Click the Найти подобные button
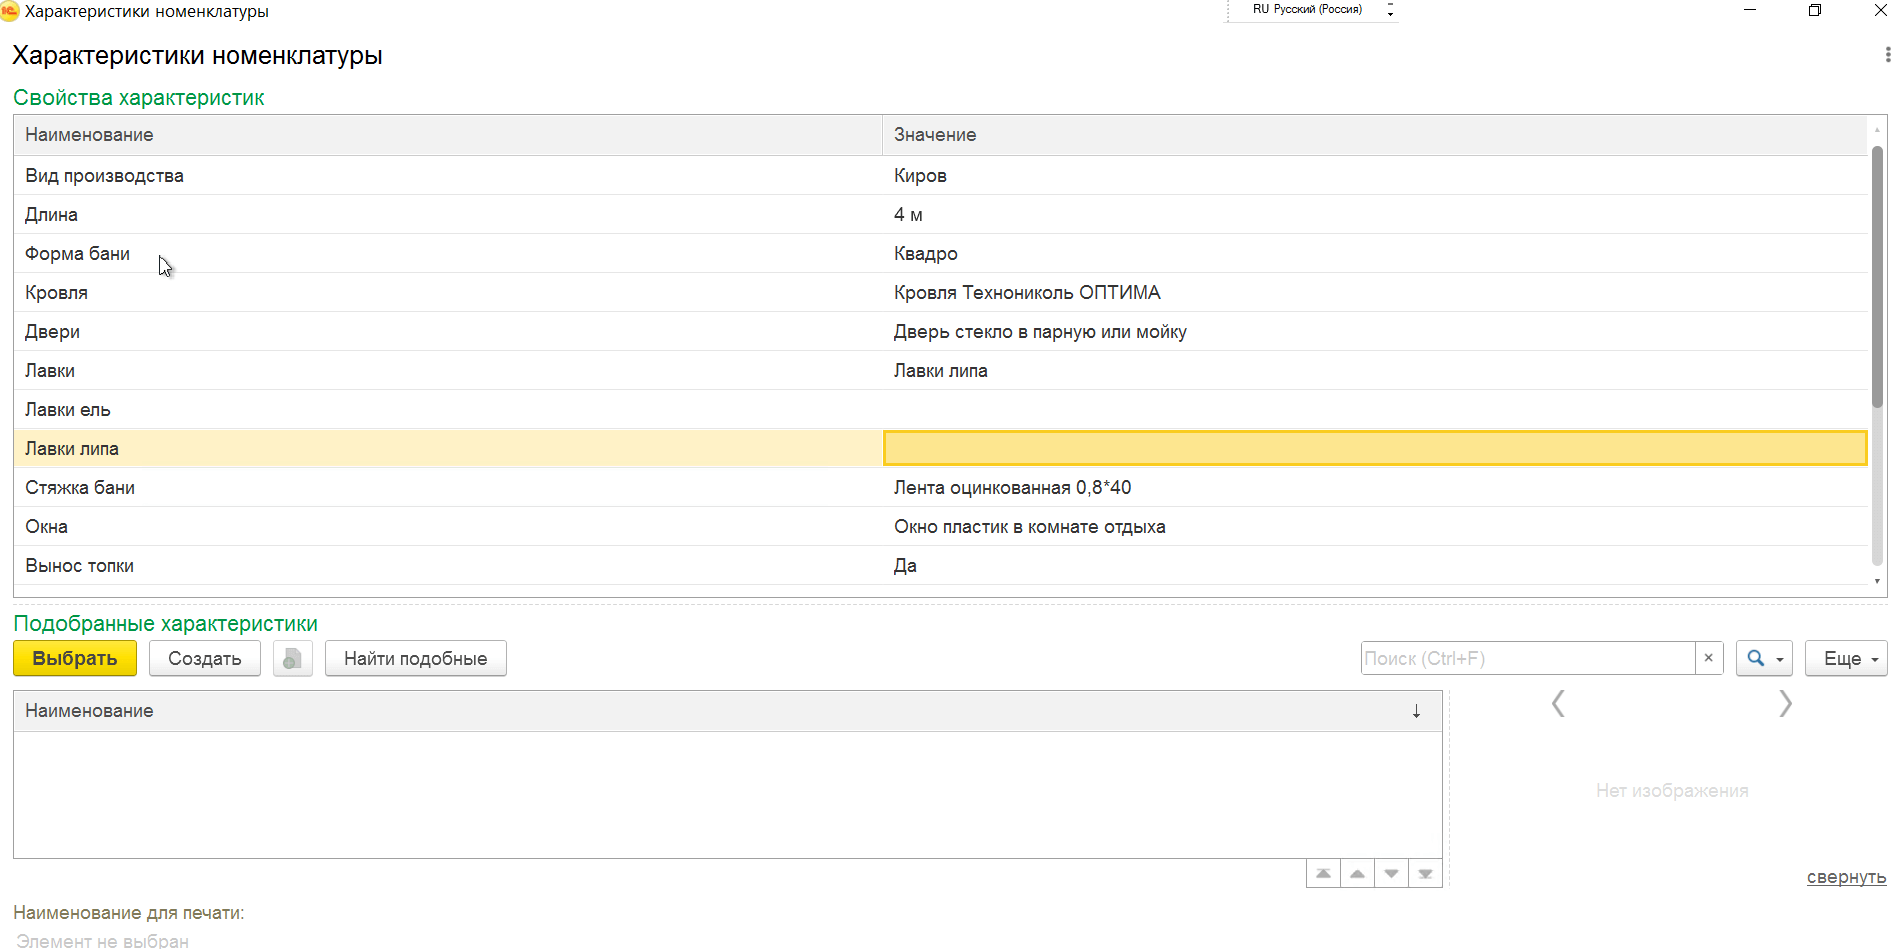1893x949 pixels. tap(415, 659)
